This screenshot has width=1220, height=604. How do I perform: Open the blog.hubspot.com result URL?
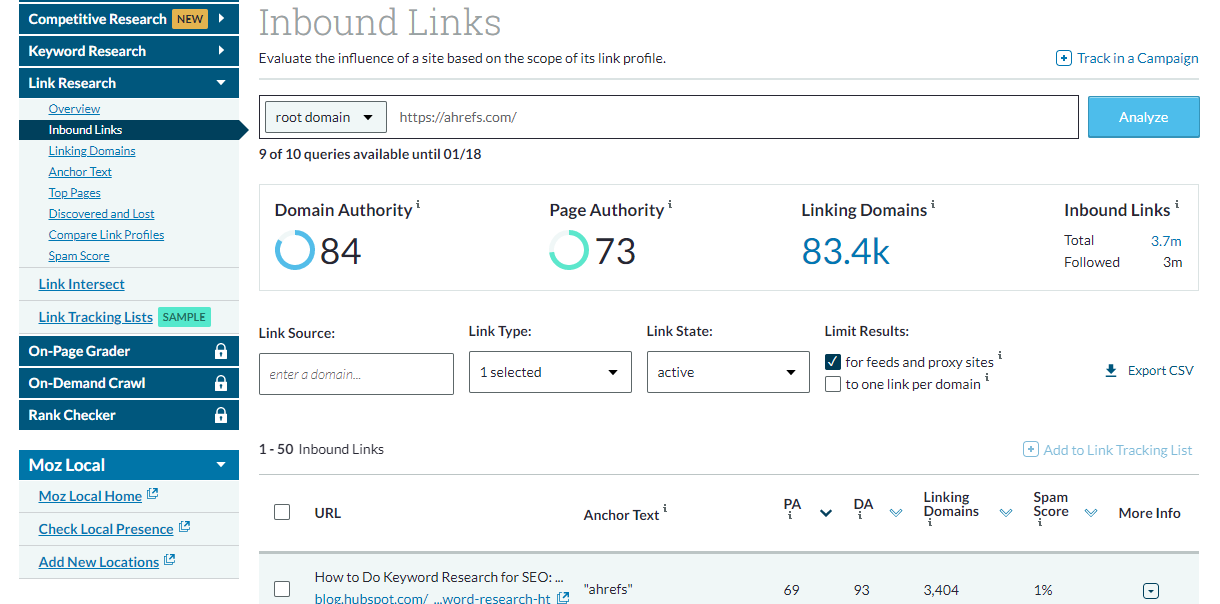[x=432, y=598]
